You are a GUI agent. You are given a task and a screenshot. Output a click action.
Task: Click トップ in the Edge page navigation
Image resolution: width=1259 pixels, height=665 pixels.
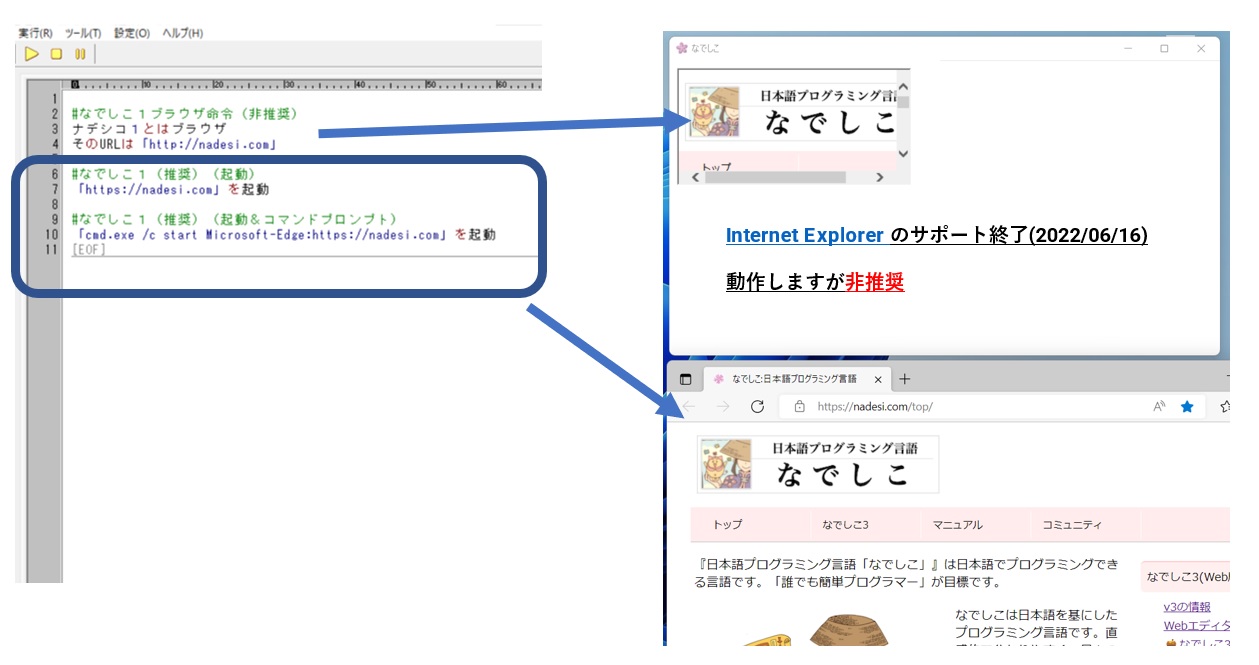(x=728, y=525)
